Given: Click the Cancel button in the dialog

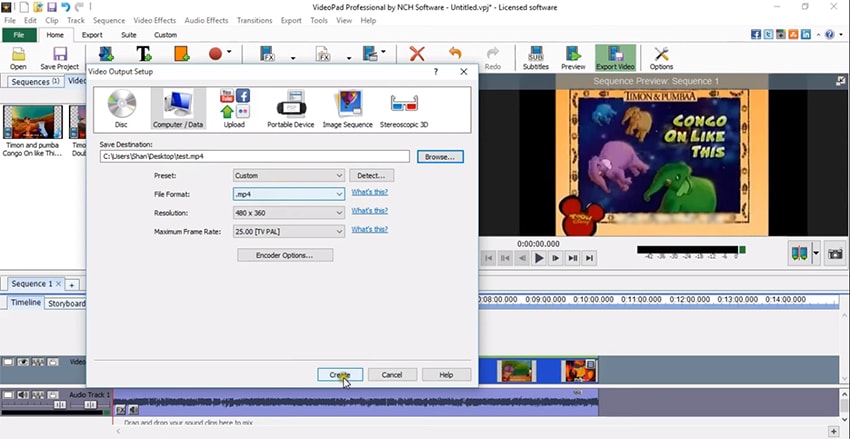Looking at the screenshot, I should pos(392,375).
